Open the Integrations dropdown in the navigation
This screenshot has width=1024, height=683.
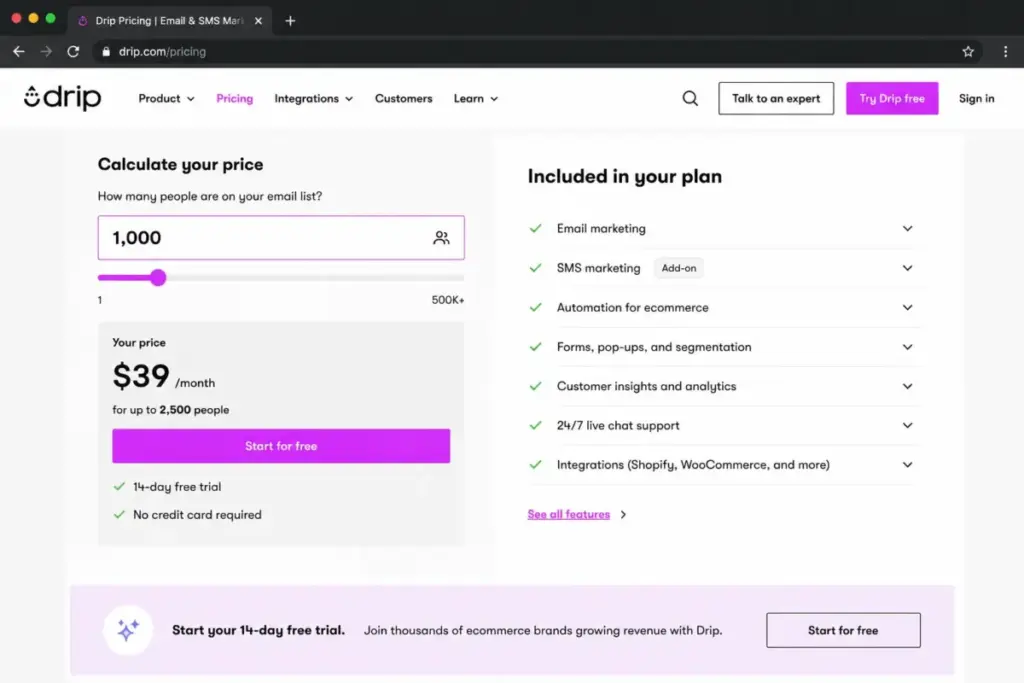[313, 99]
